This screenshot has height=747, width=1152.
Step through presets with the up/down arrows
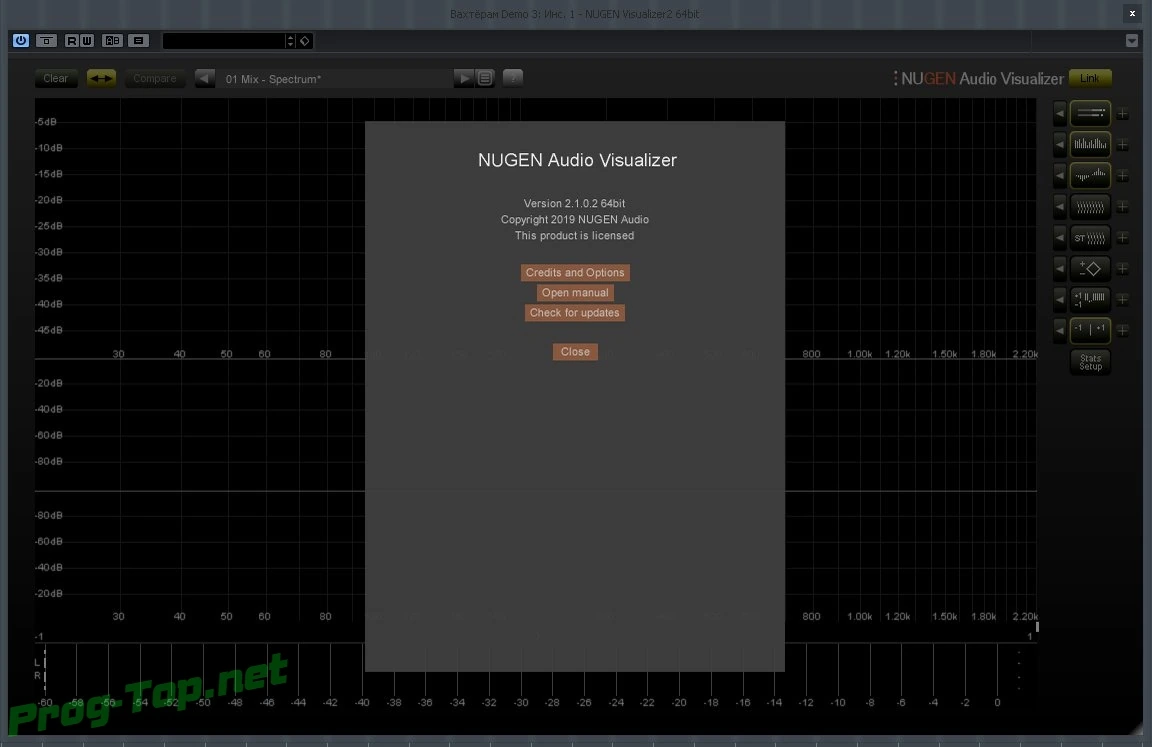point(290,40)
